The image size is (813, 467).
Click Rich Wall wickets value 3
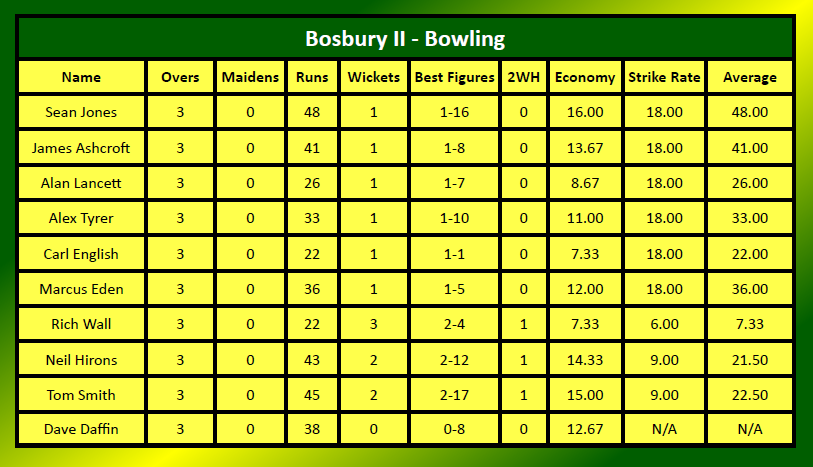pyautogui.click(x=374, y=324)
